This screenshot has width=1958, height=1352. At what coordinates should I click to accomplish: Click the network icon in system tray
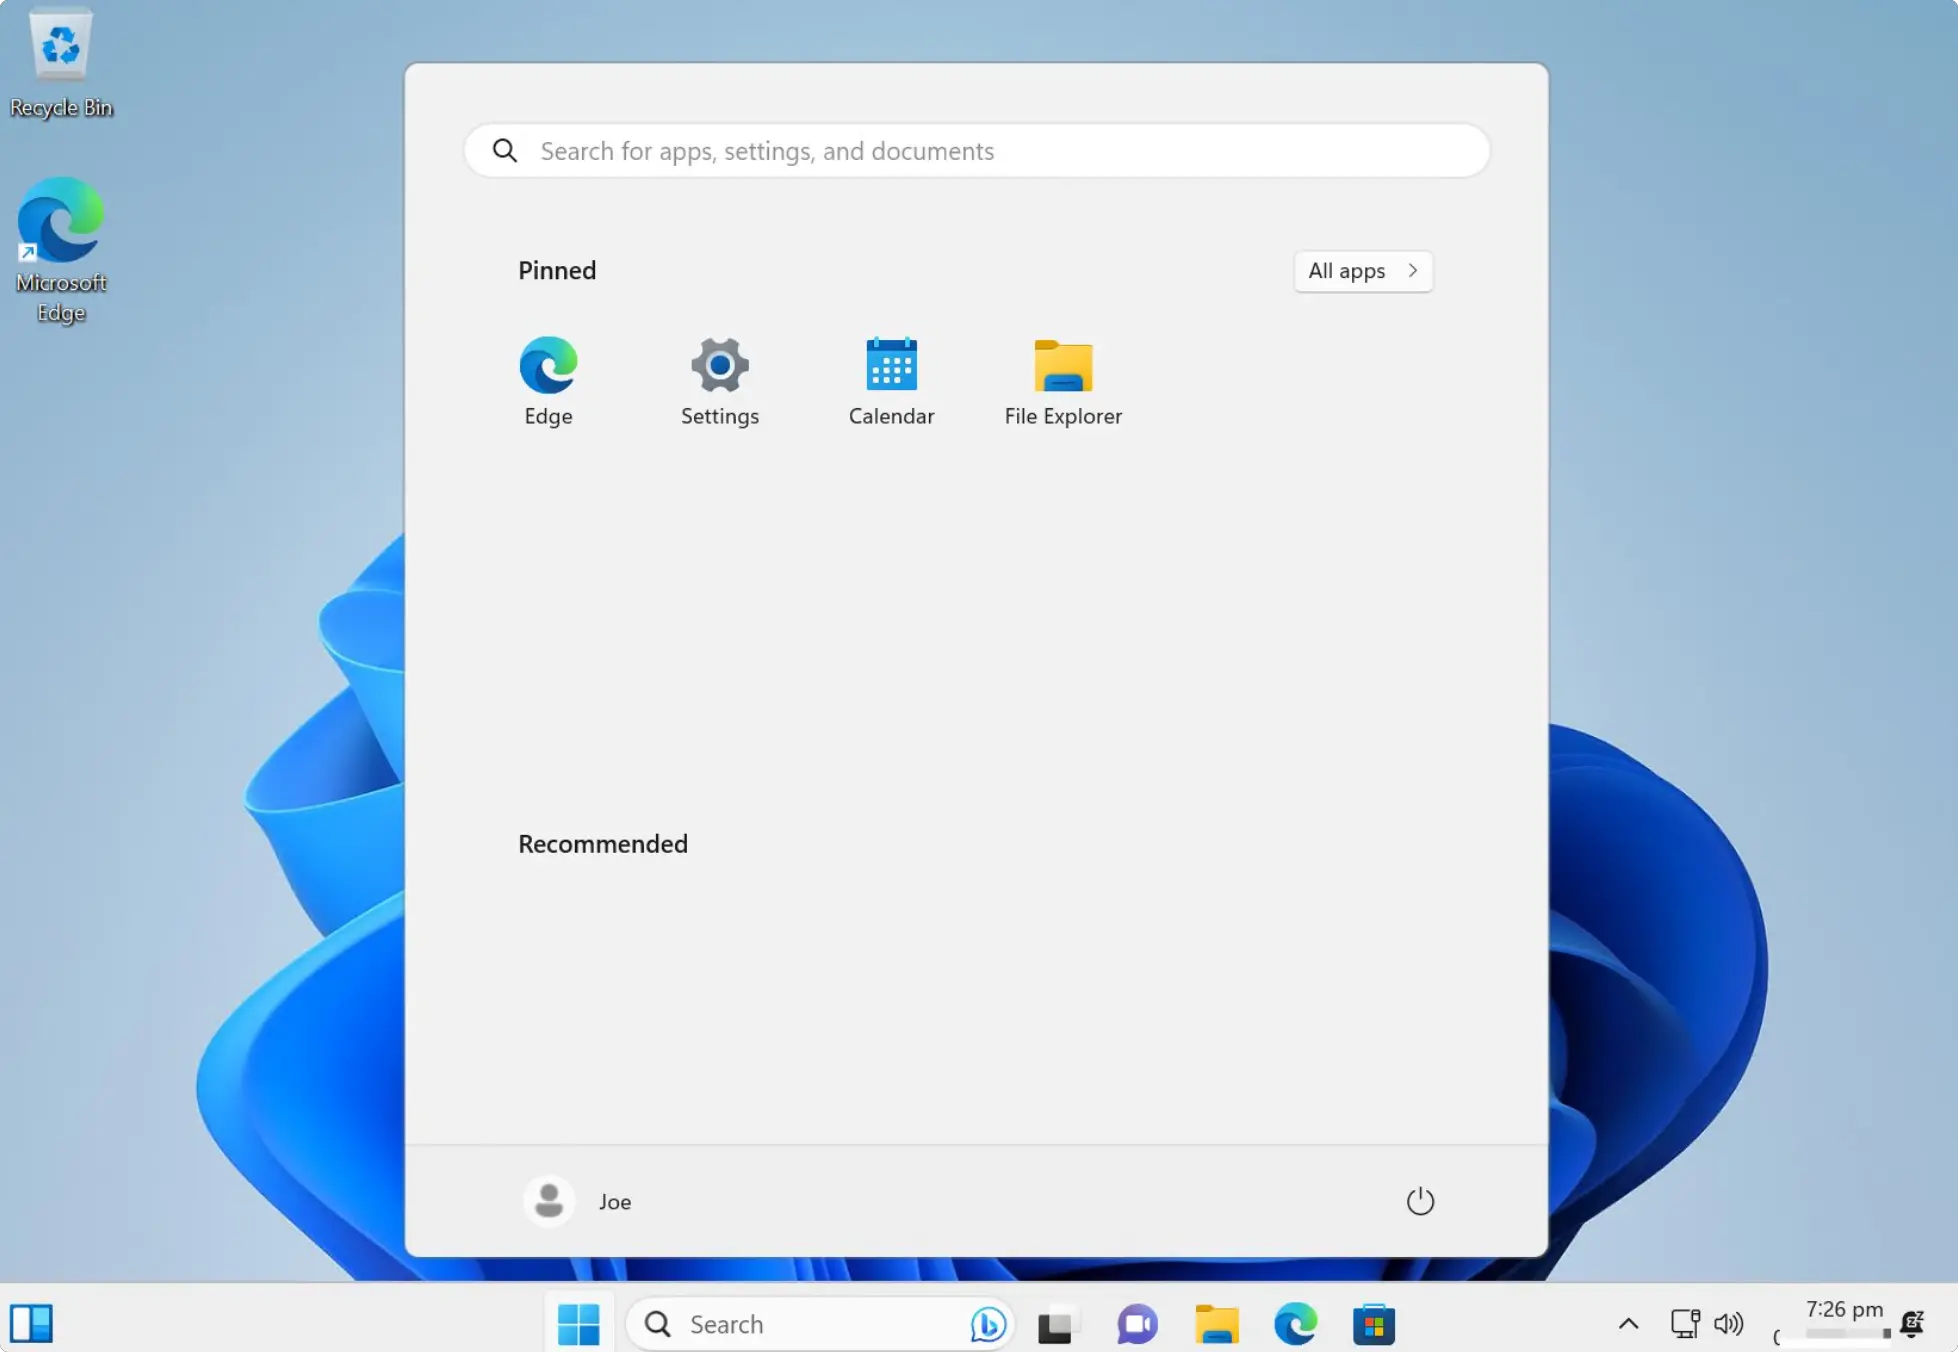(1685, 1324)
